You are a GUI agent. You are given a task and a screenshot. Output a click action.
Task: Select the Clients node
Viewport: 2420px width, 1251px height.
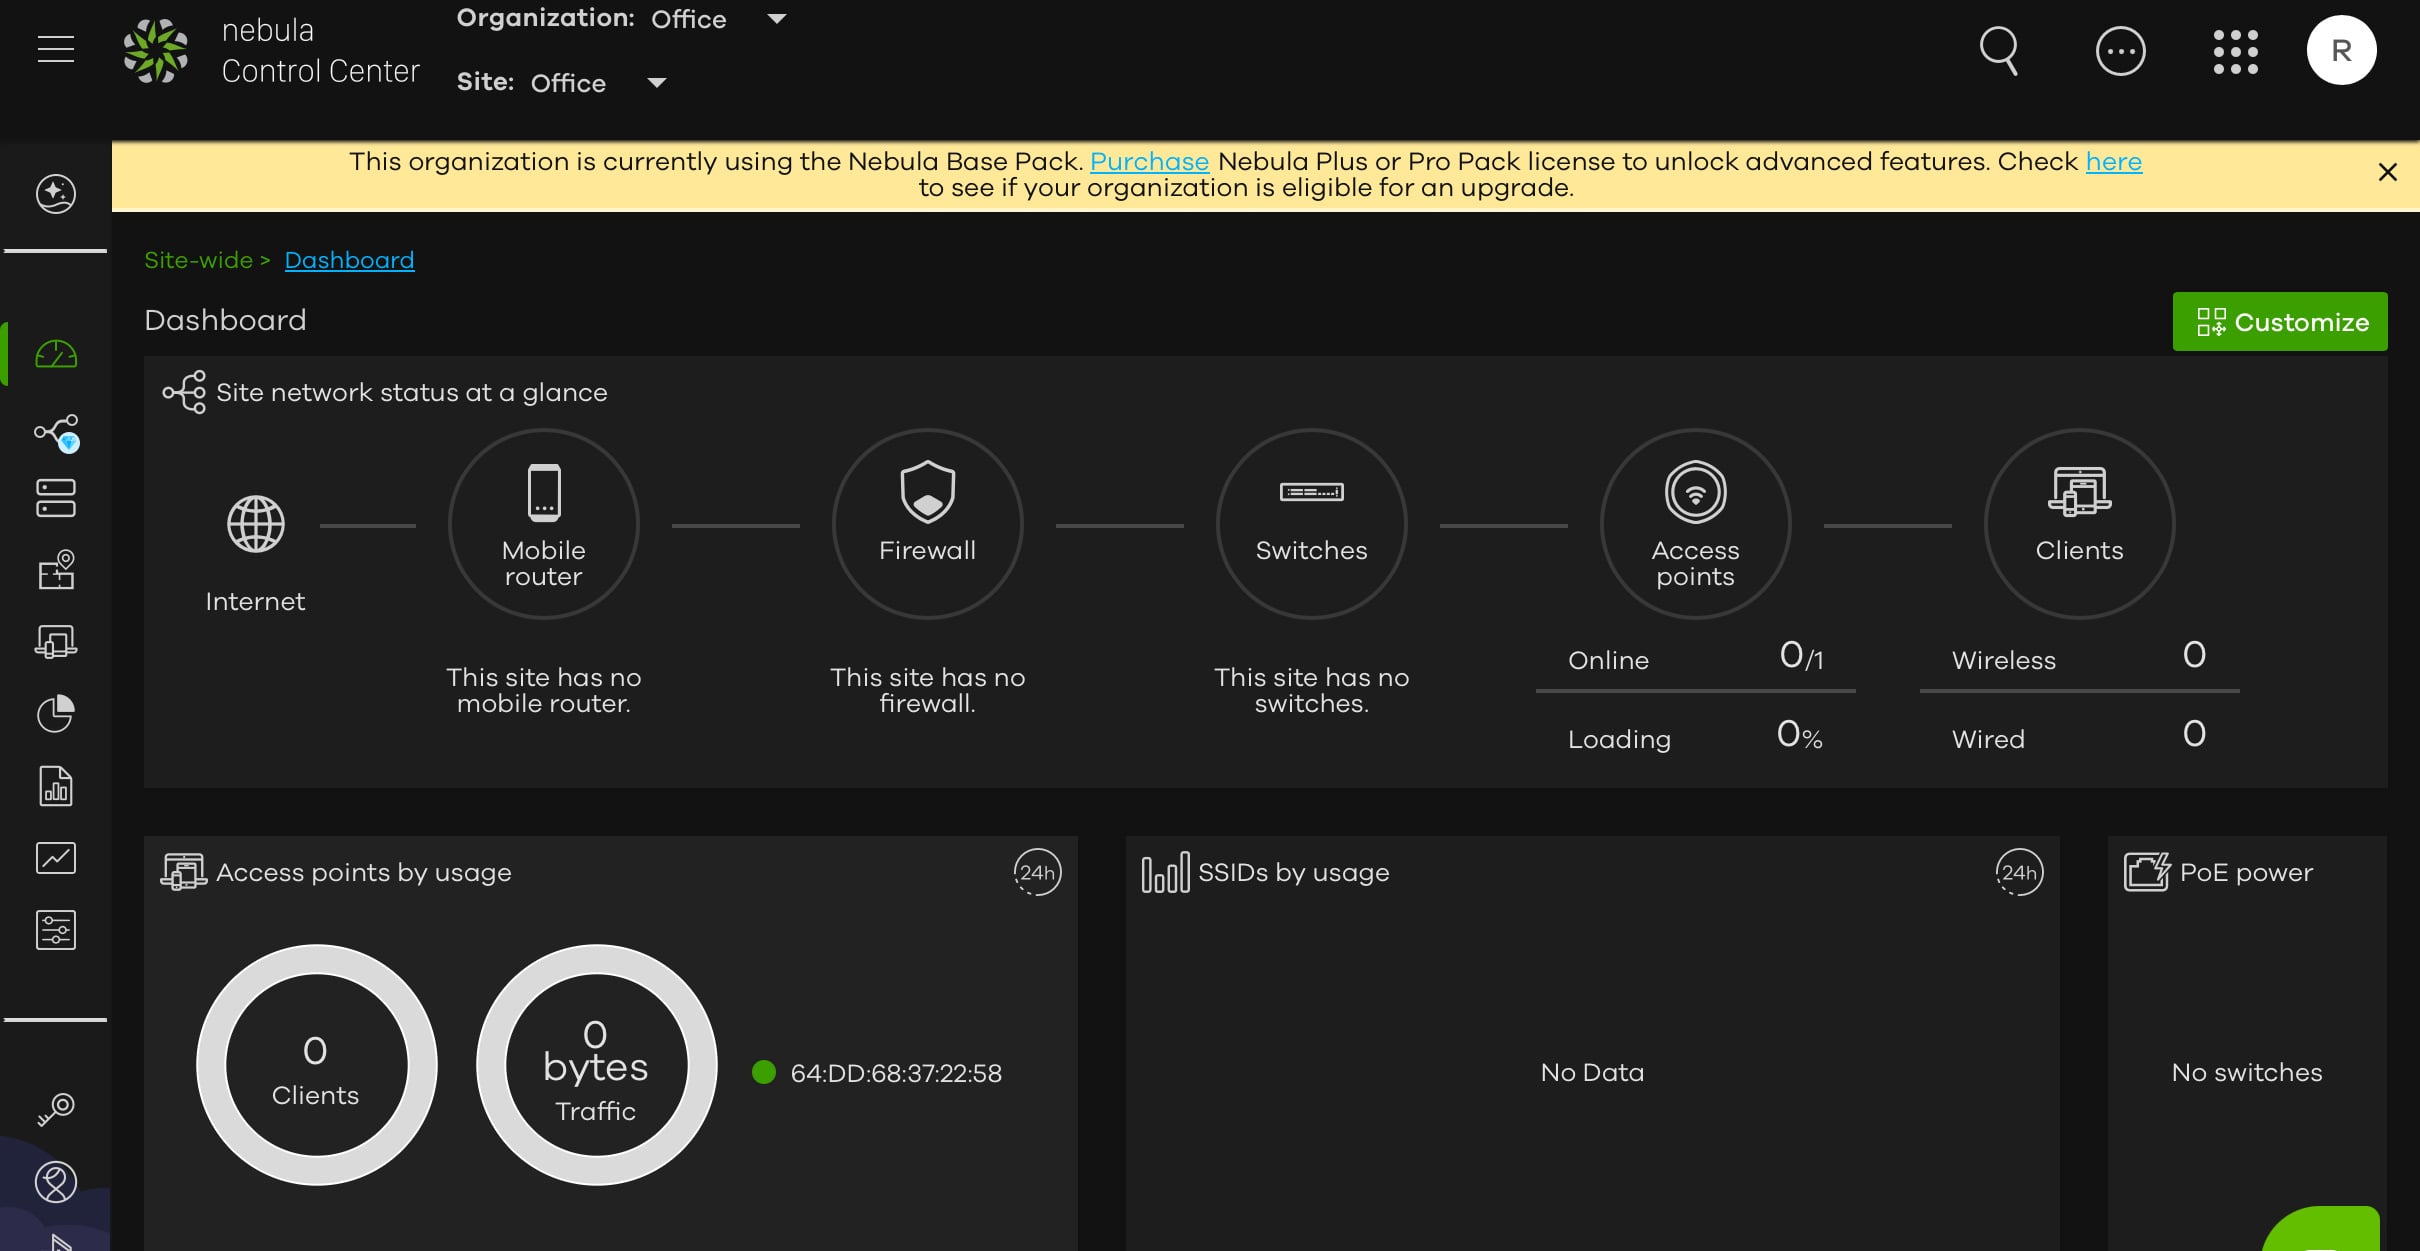point(2080,524)
